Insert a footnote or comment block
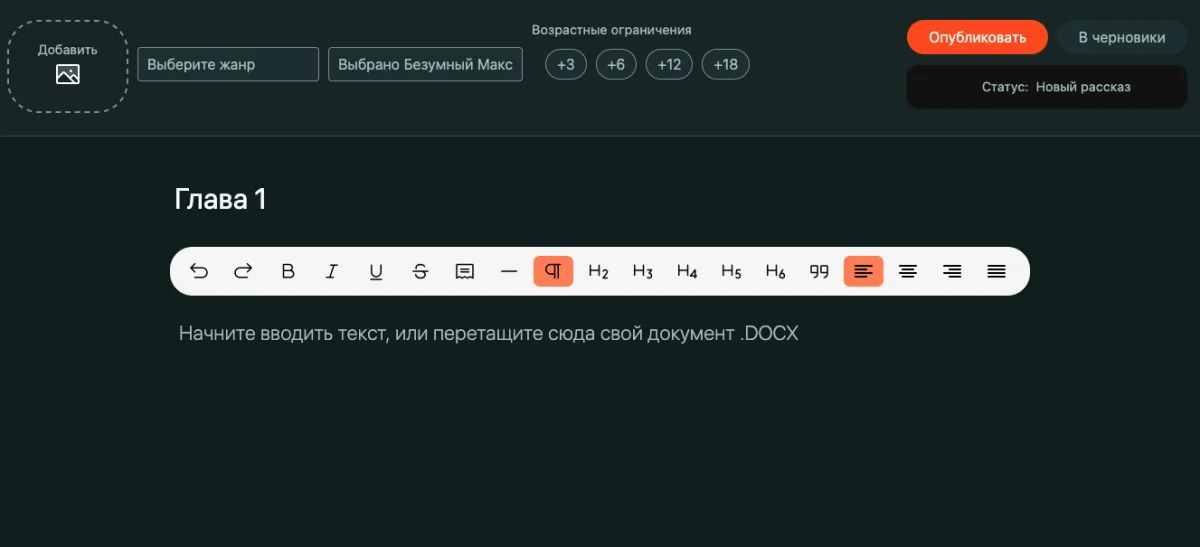The image size is (1200, 547). tap(464, 271)
